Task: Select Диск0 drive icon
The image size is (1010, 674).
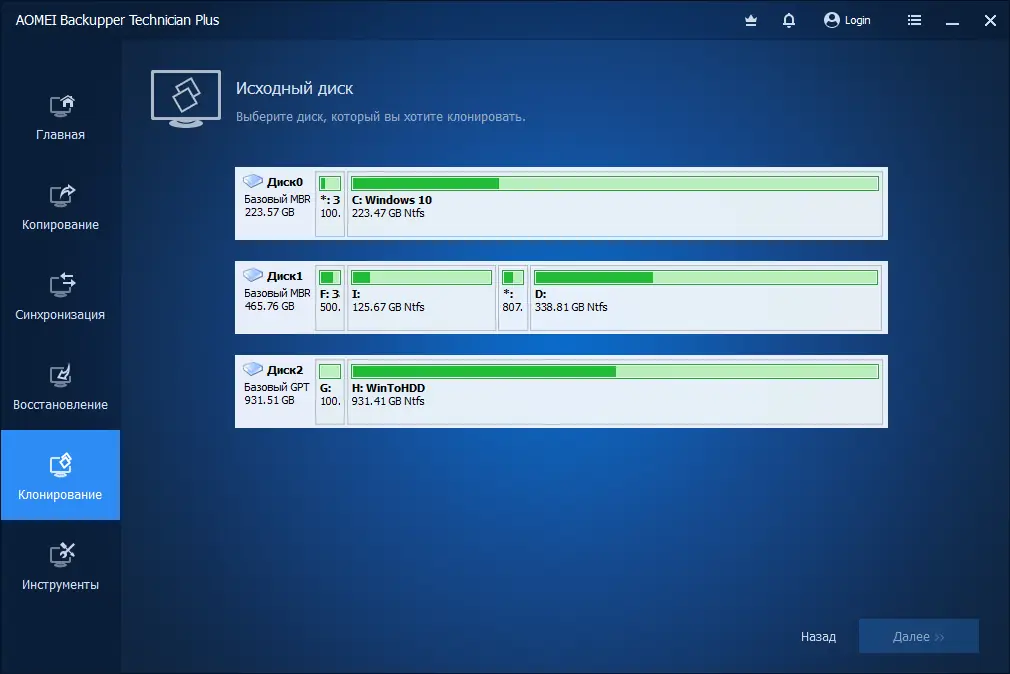Action: [252, 181]
